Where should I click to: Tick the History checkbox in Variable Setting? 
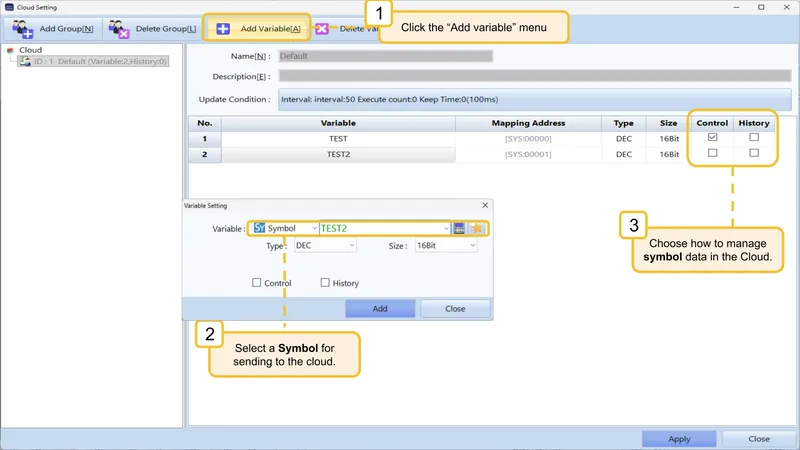325,283
